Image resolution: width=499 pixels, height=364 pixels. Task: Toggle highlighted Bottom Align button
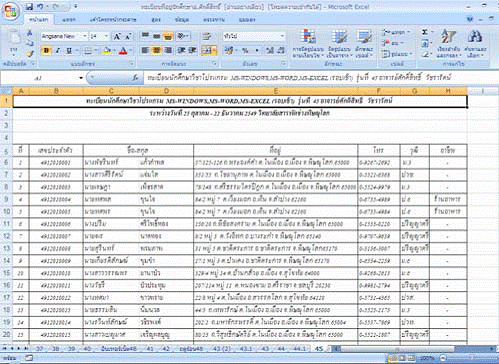[168, 36]
